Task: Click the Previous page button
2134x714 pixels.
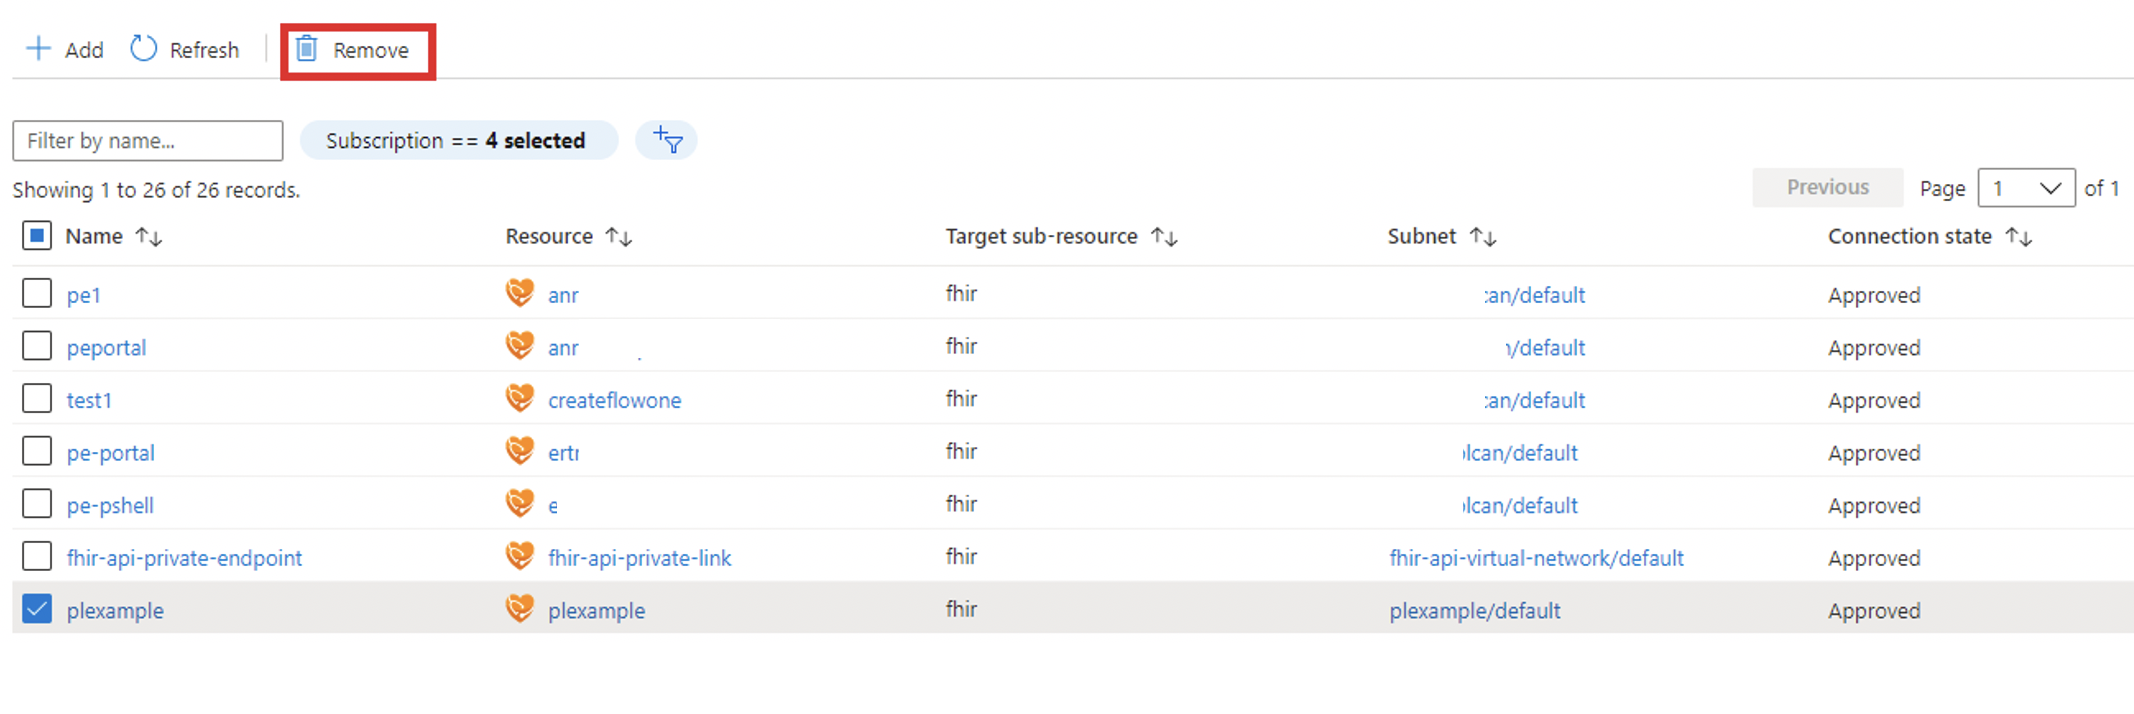Action: coord(1827,188)
